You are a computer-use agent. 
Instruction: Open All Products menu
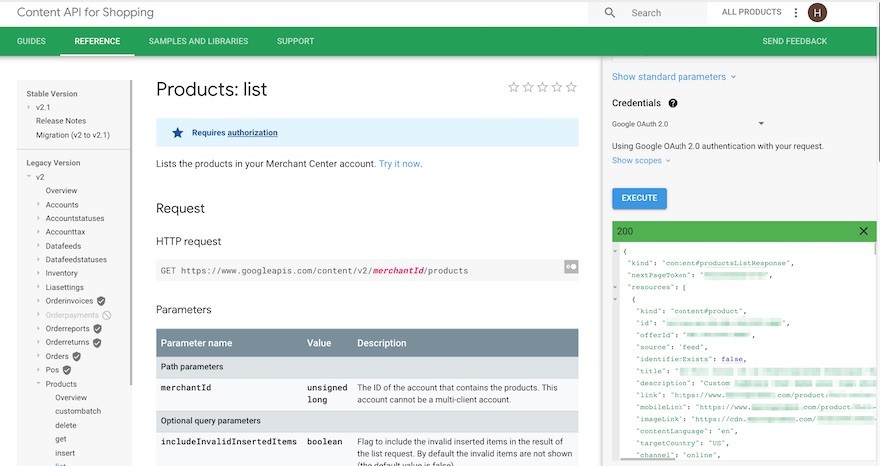(751, 12)
